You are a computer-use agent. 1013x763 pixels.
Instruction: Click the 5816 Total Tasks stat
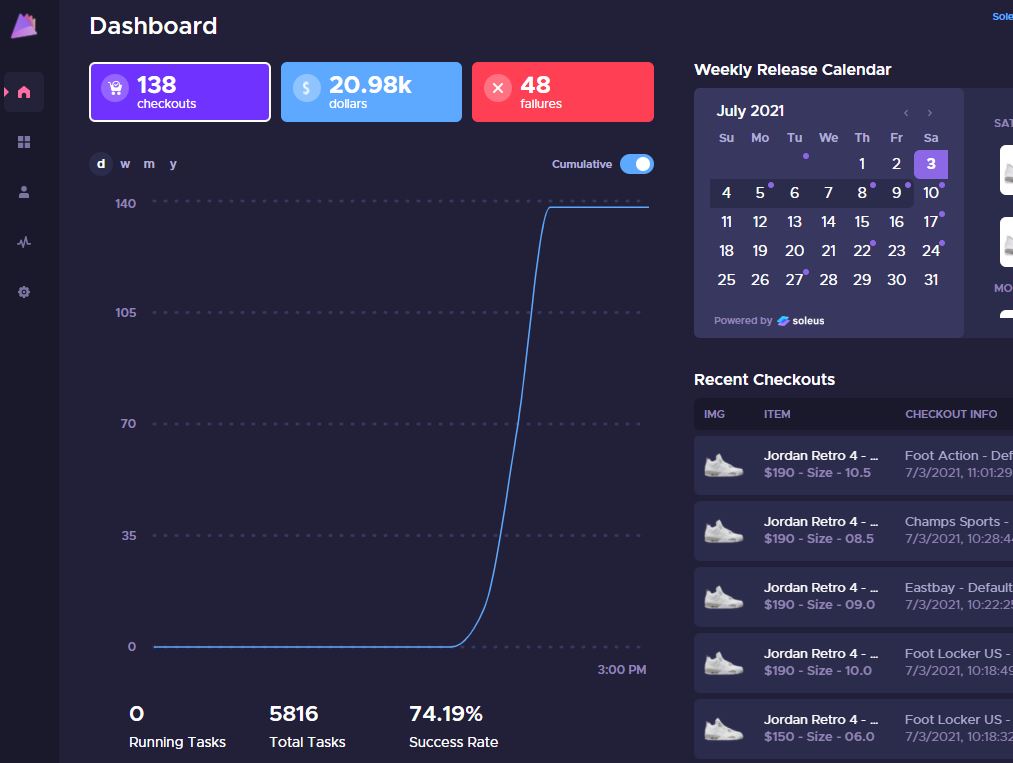tap(307, 726)
